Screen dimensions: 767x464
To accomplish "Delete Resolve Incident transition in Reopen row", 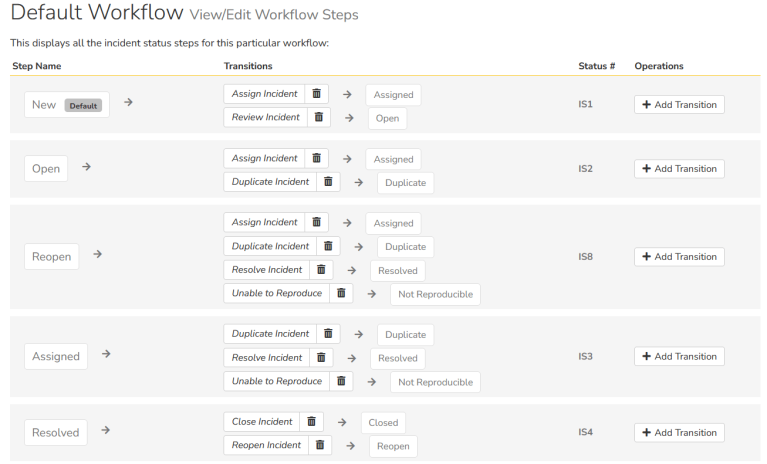I will (x=321, y=269).
